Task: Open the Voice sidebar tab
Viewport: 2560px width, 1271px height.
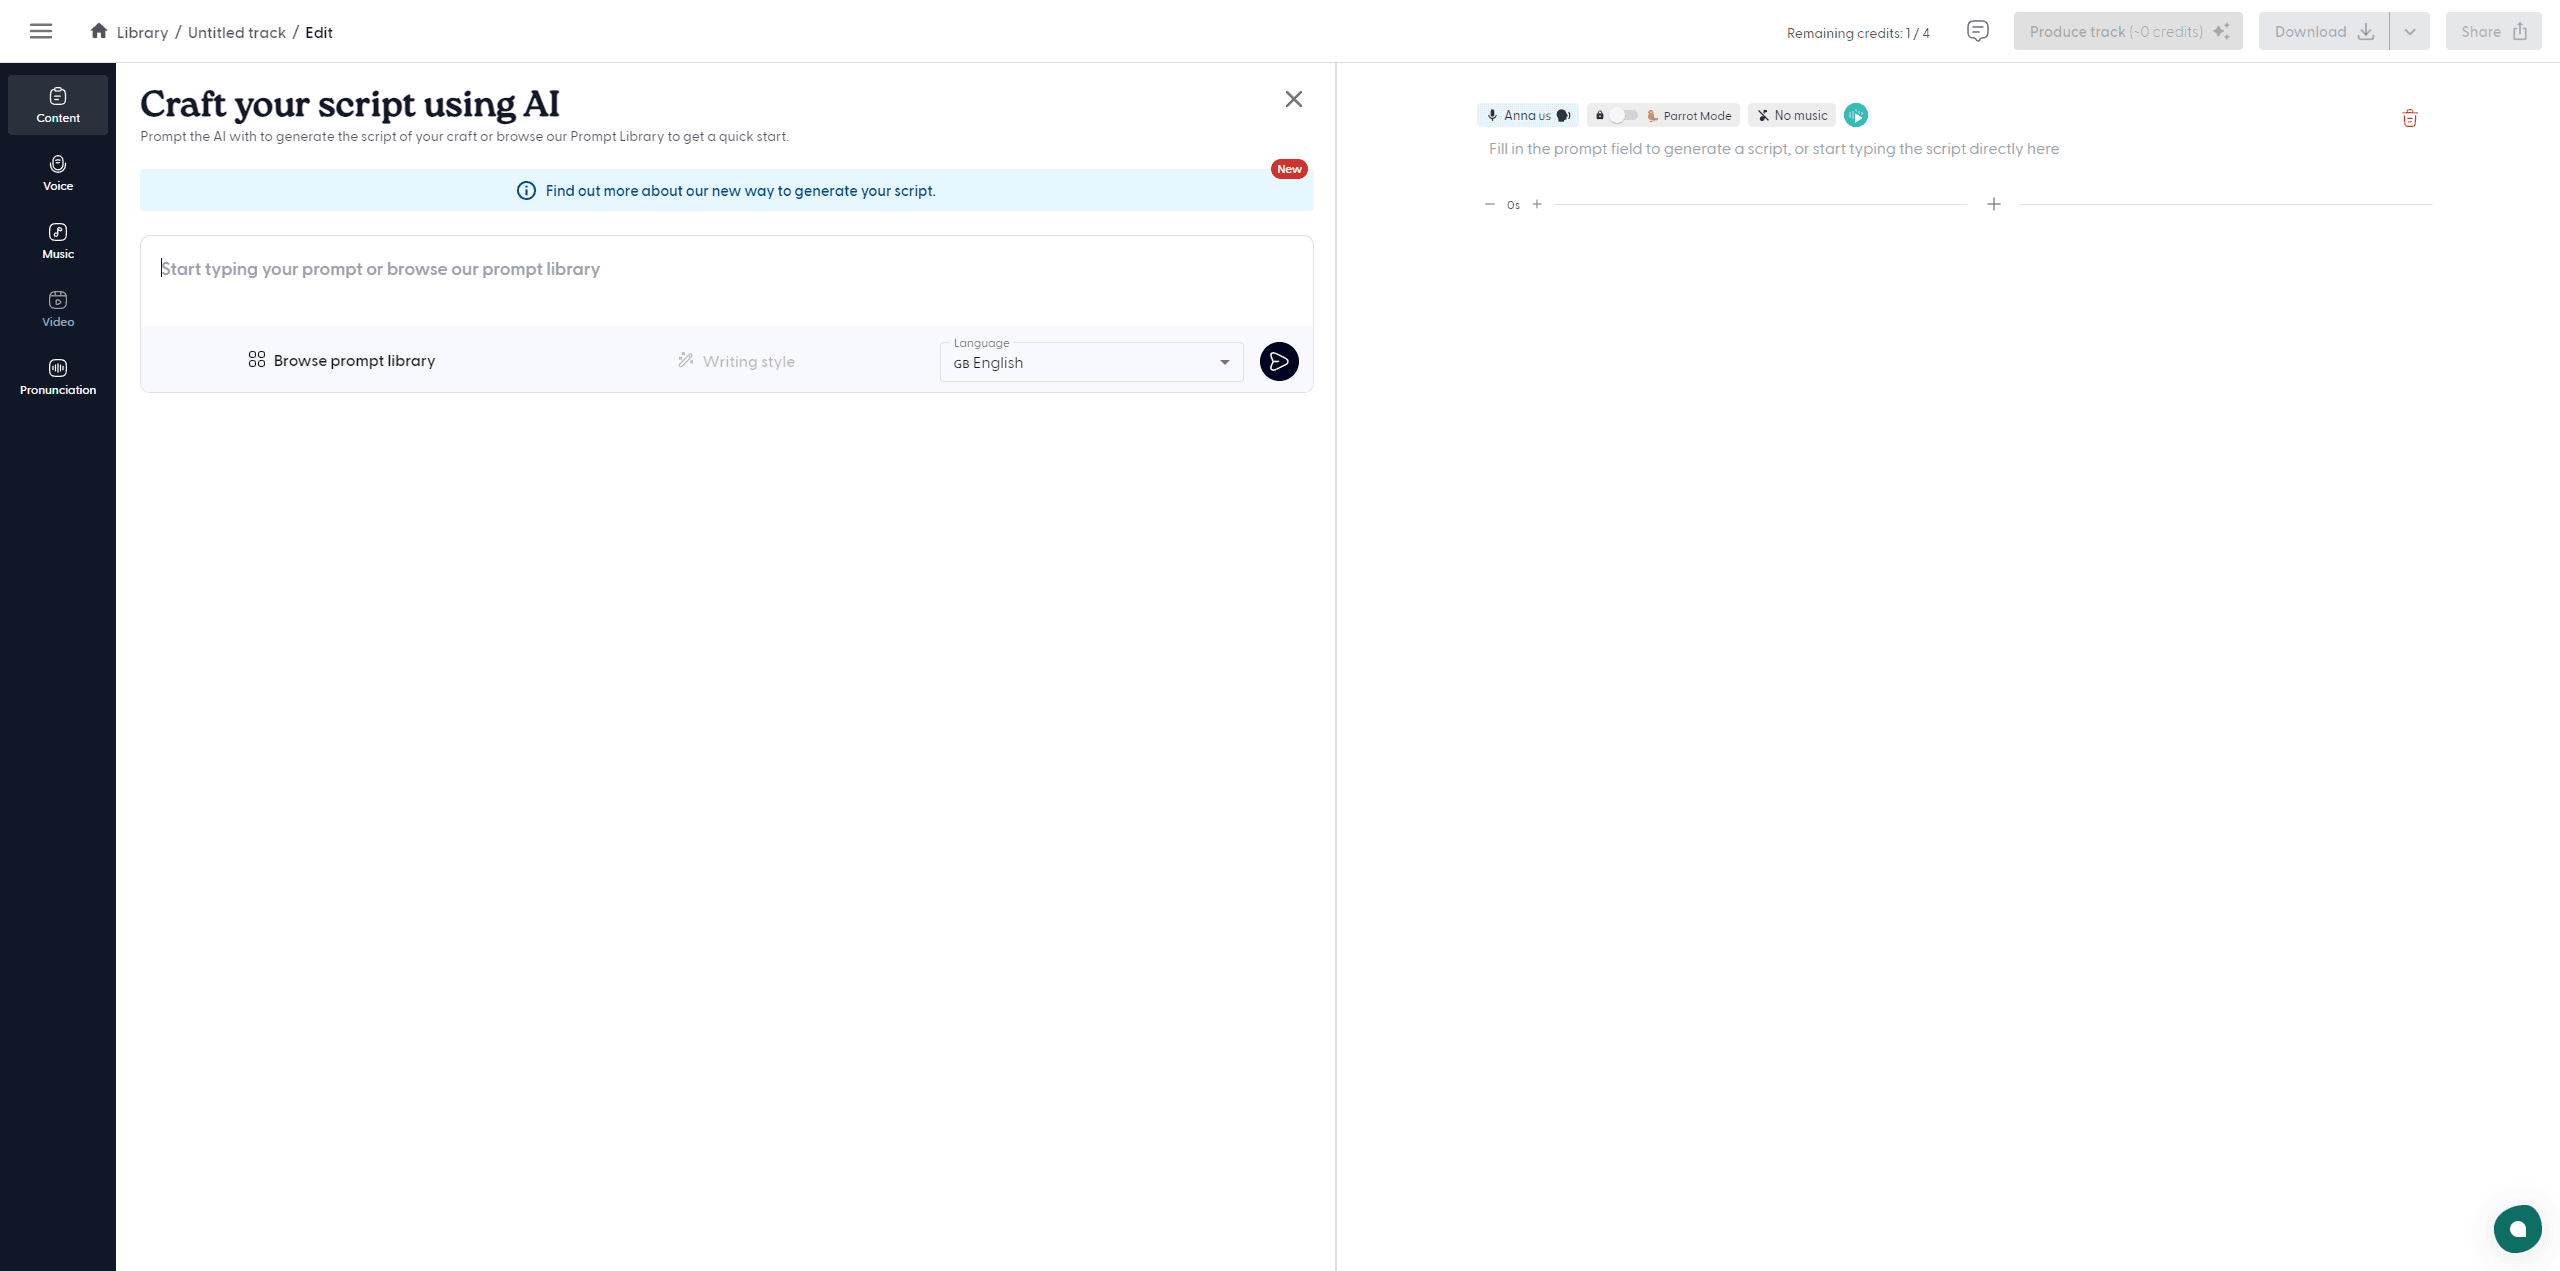Action: tap(58, 173)
